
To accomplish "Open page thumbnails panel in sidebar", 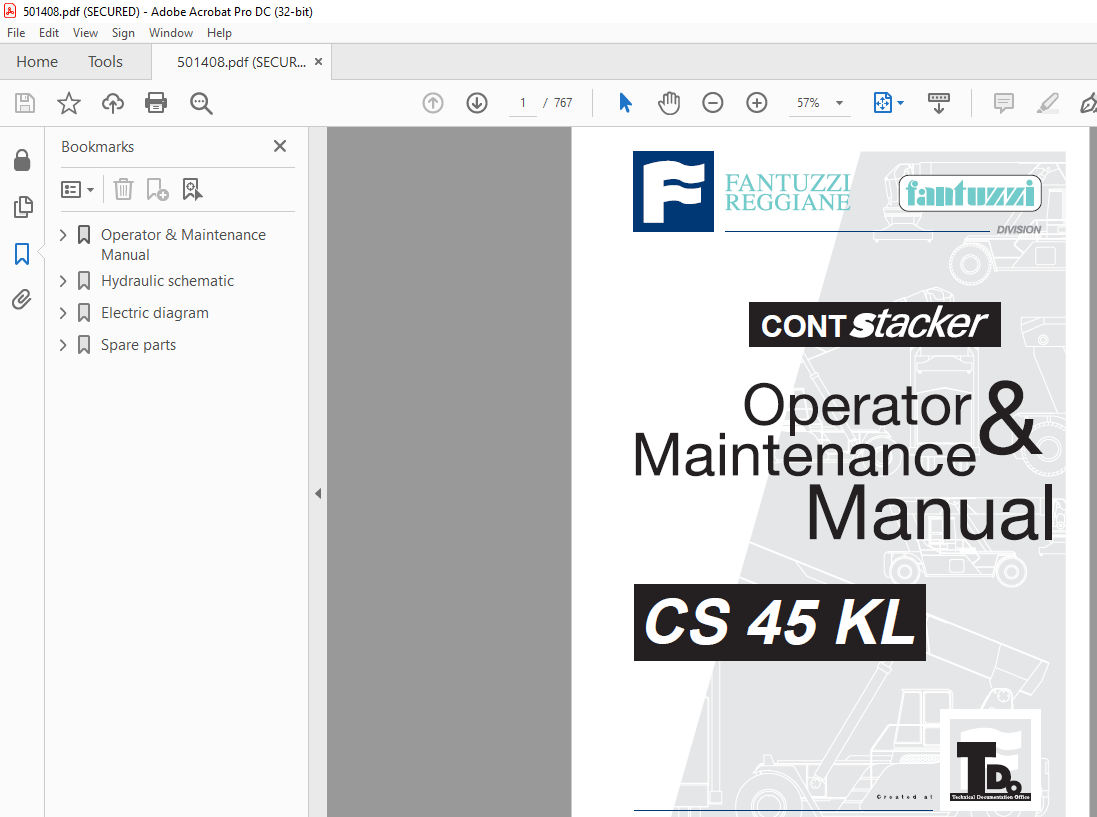I will click(22, 207).
